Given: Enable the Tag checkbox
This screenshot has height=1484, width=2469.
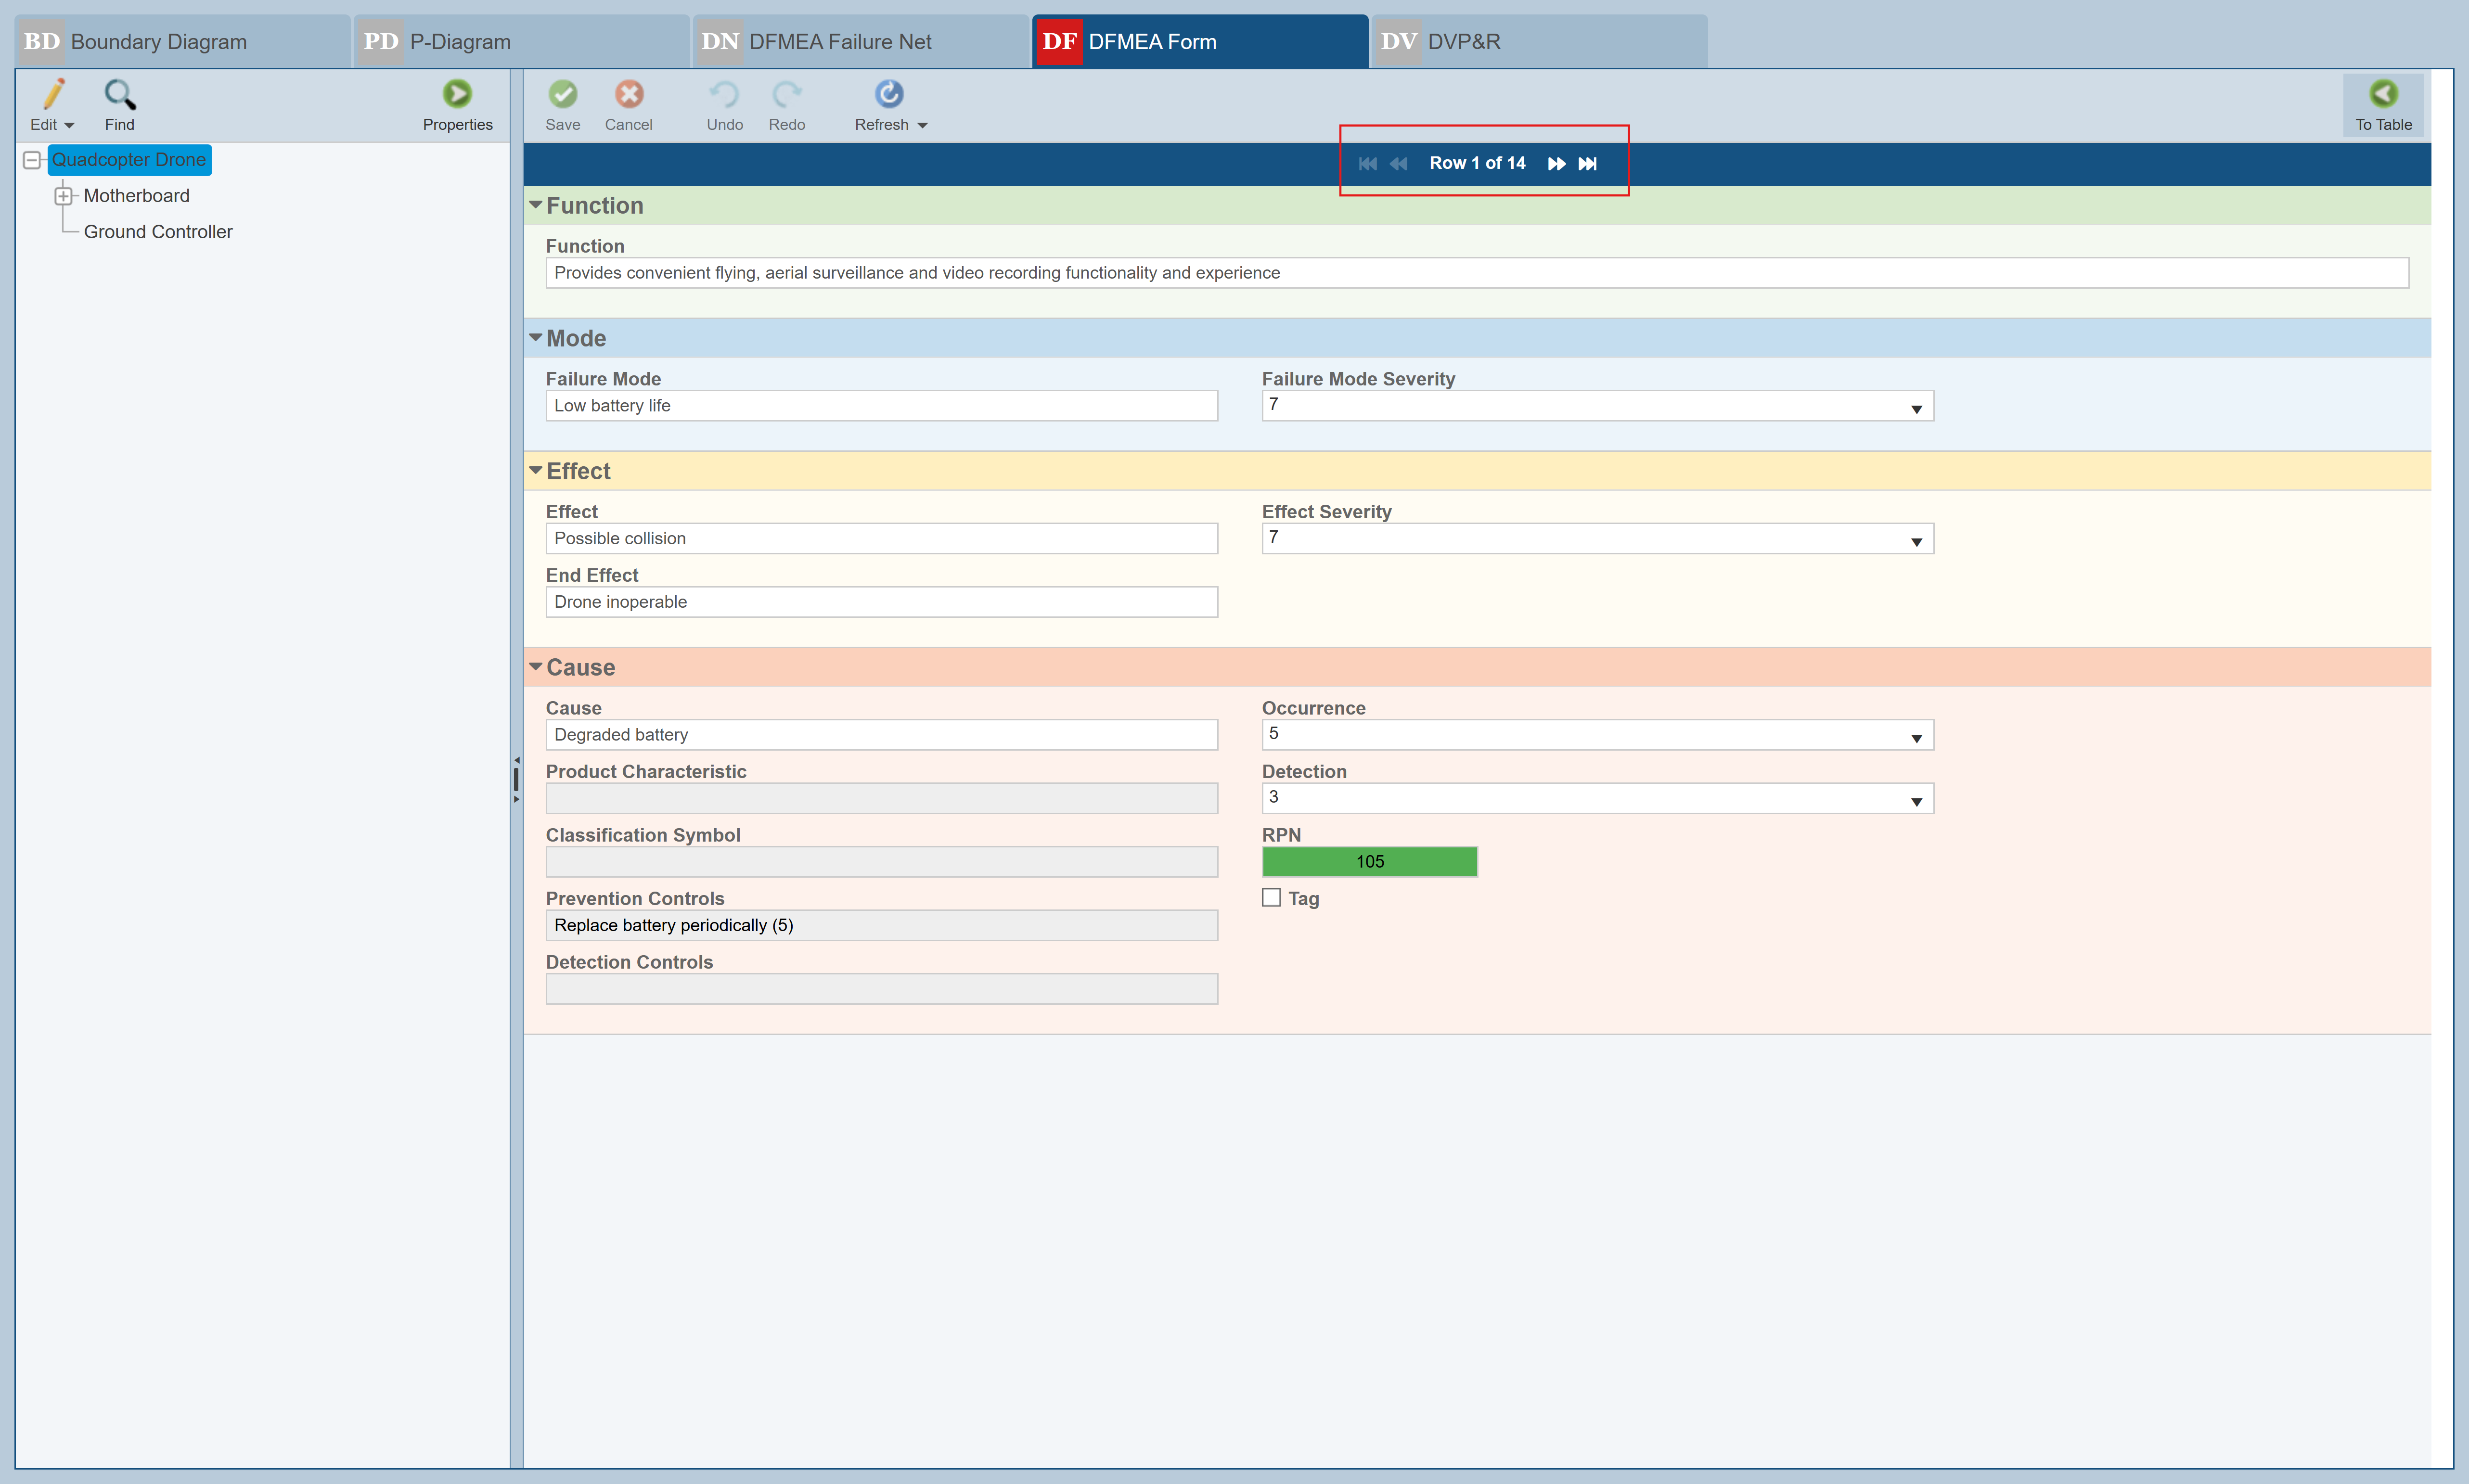Looking at the screenshot, I should pyautogui.click(x=1271, y=898).
